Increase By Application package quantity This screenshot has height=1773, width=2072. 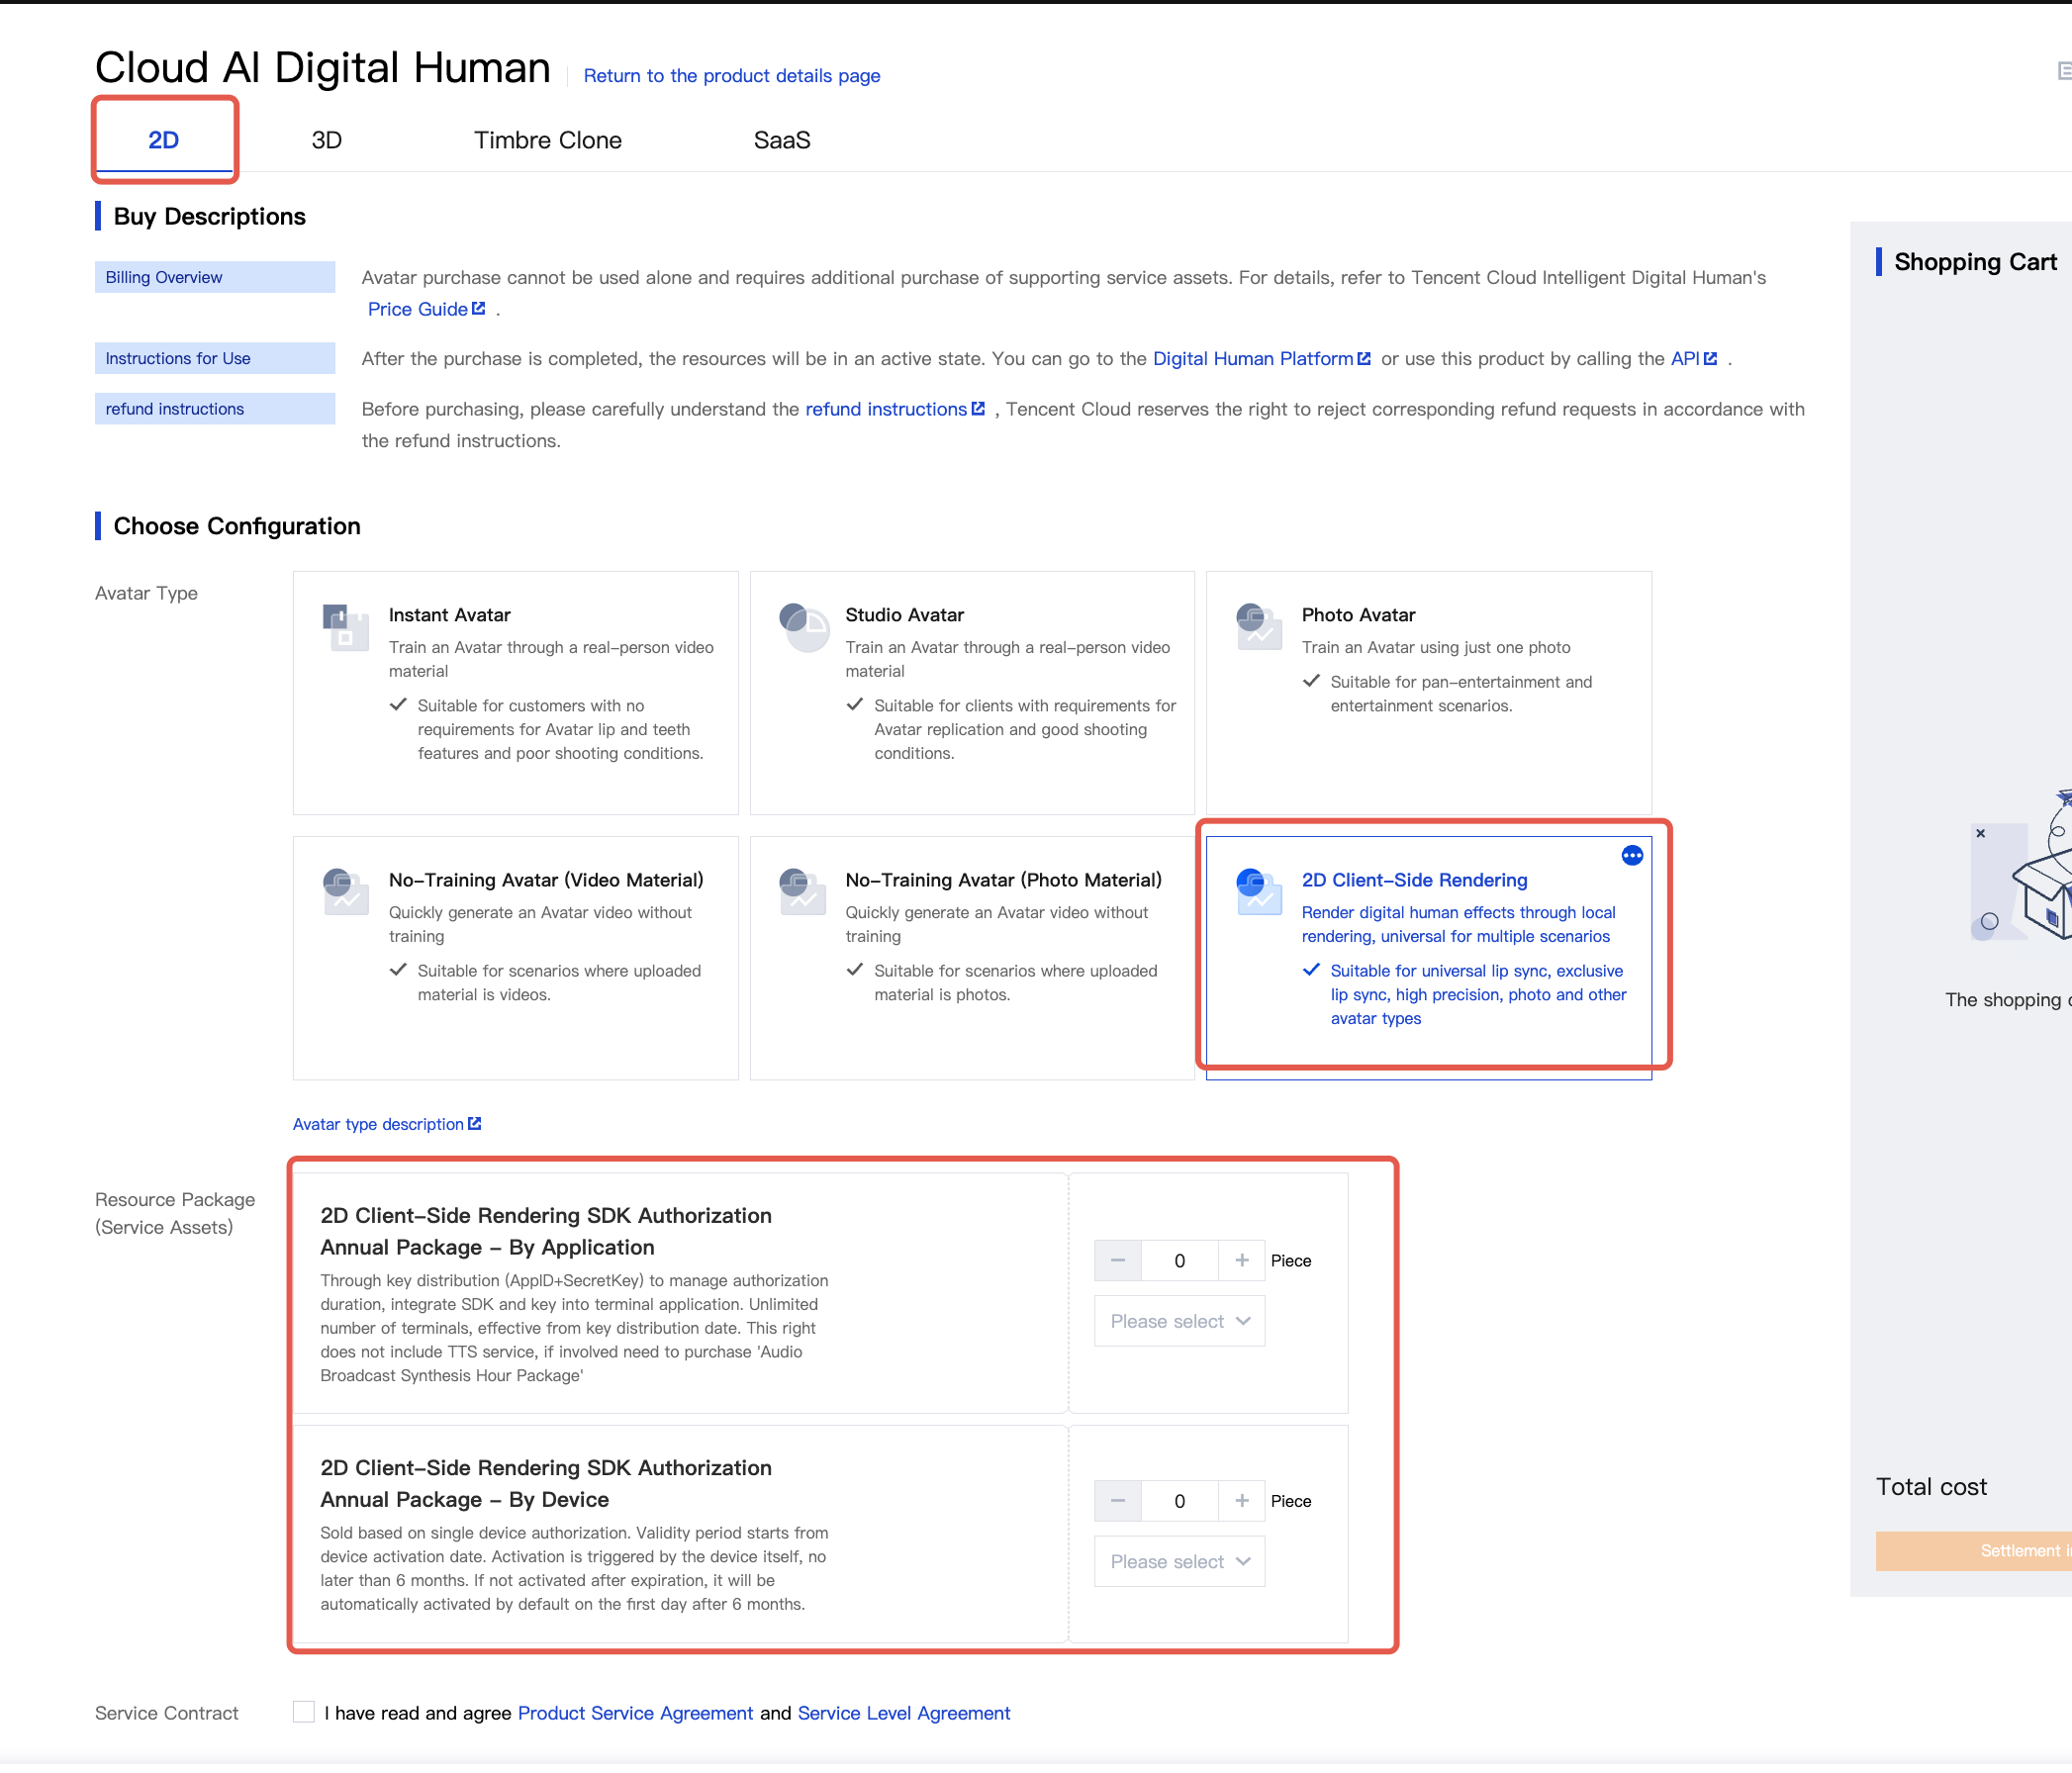(x=1241, y=1260)
